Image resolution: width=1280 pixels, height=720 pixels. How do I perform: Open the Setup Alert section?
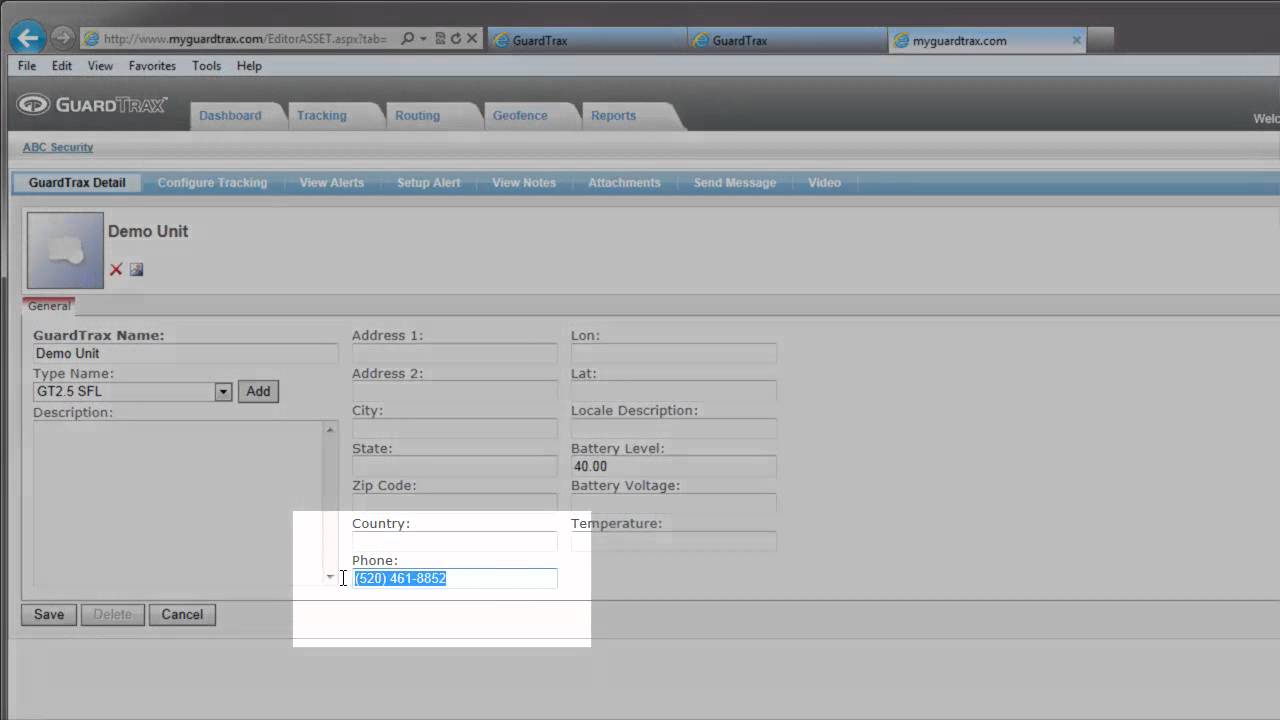[429, 183]
